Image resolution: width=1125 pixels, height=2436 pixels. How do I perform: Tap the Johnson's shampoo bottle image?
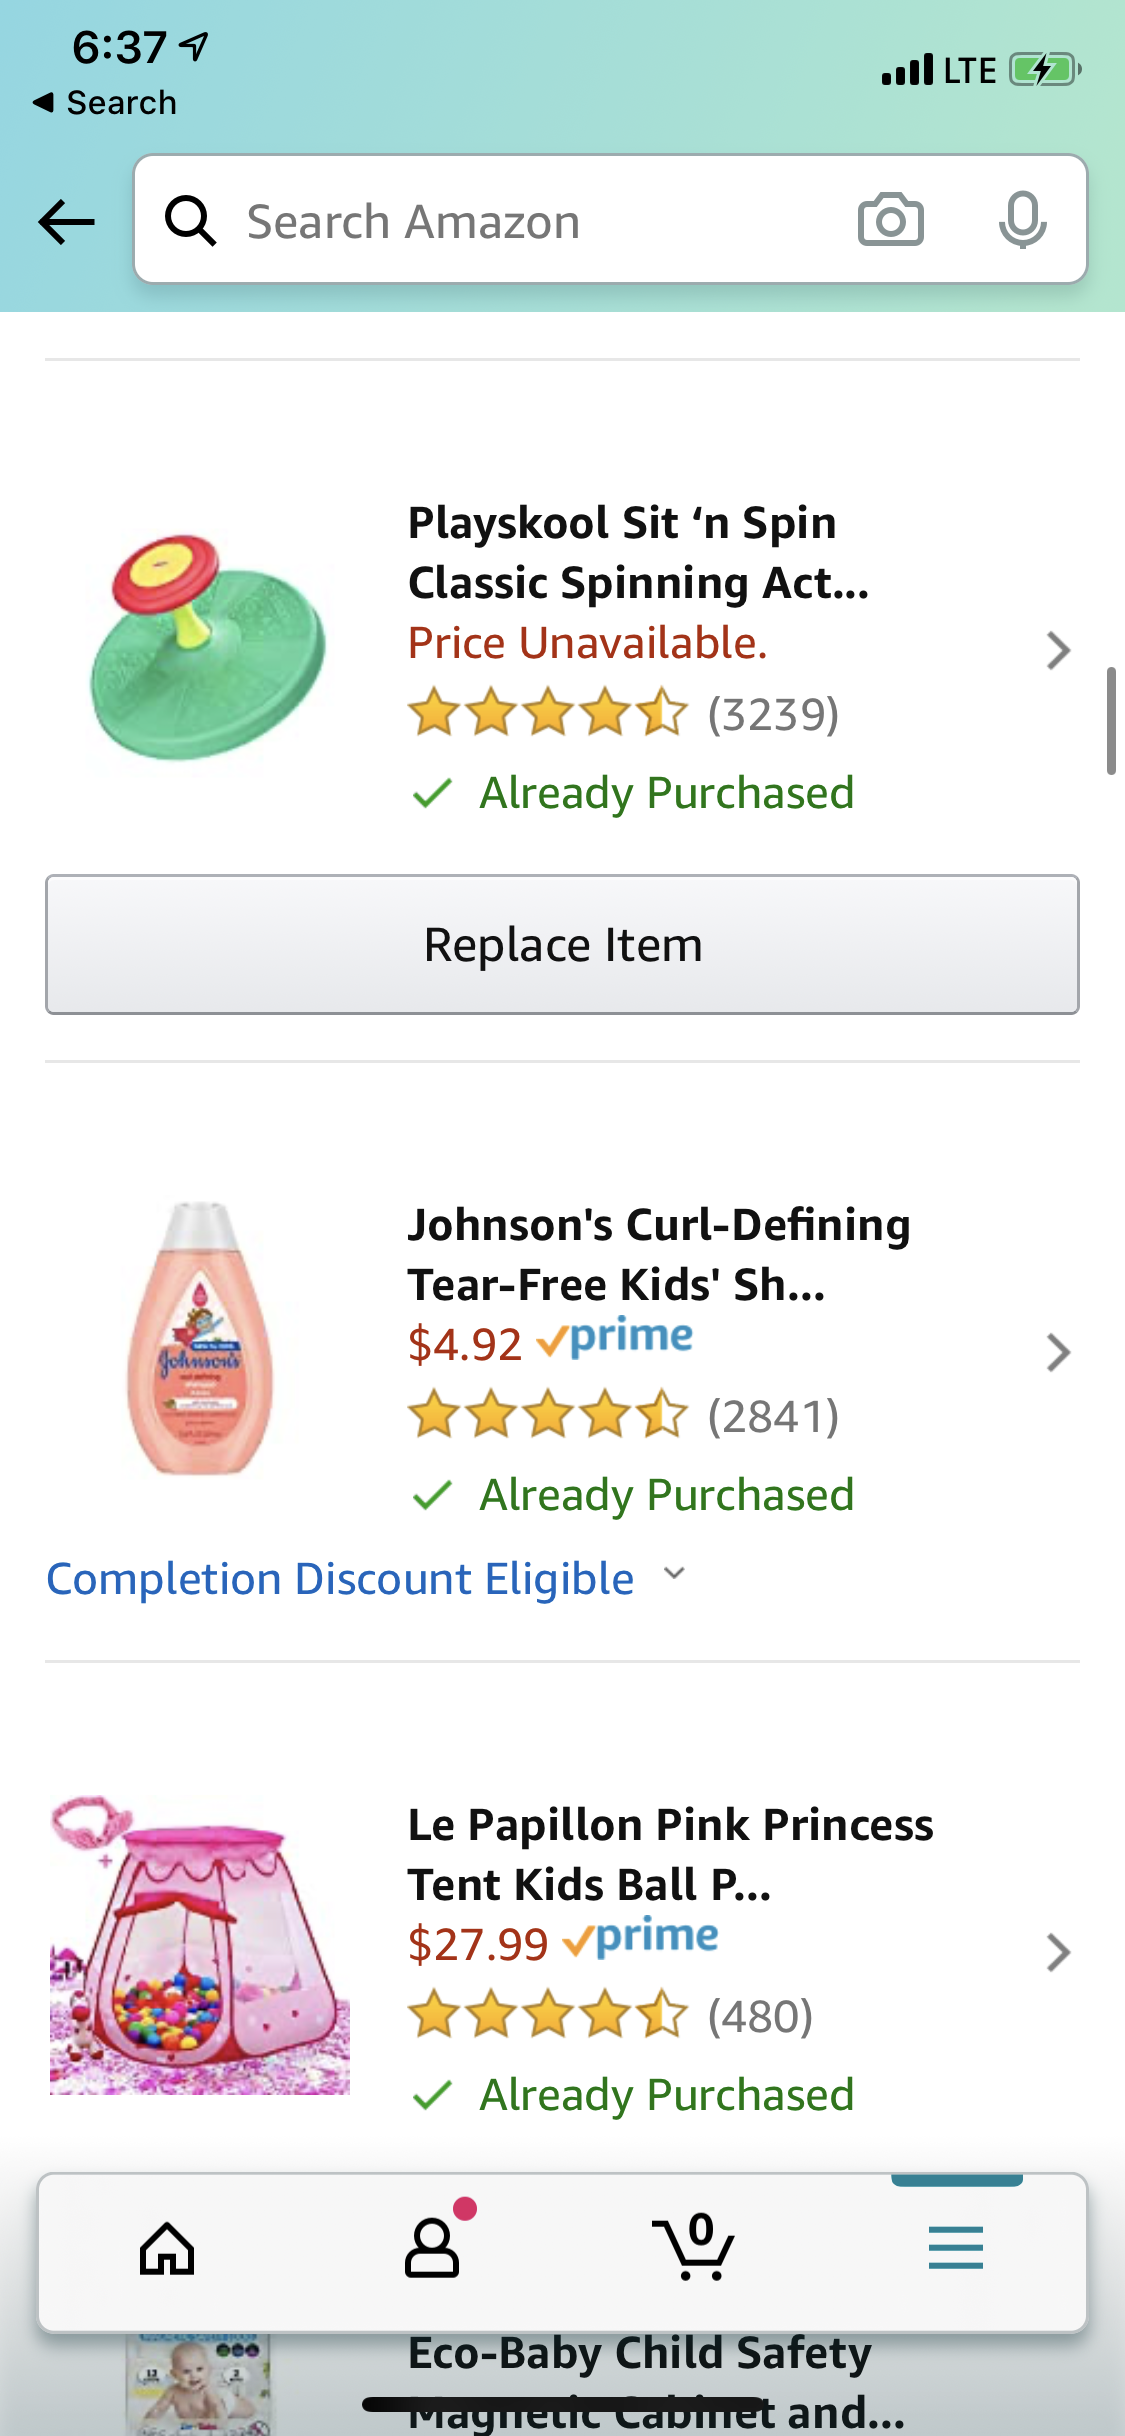pyautogui.click(x=200, y=1340)
